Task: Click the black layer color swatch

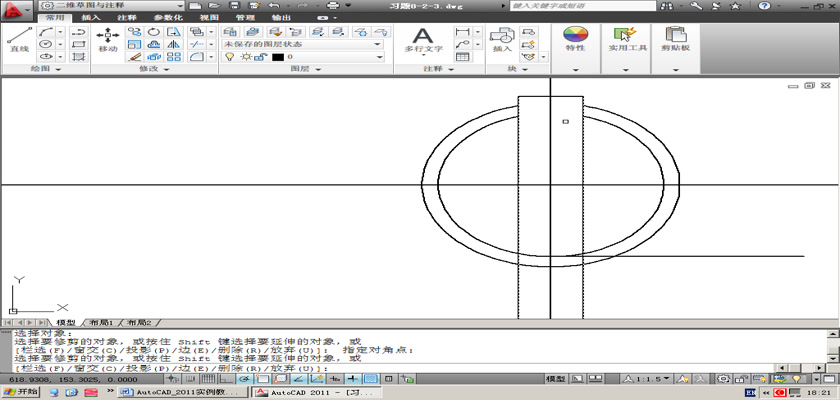Action: click(x=277, y=58)
